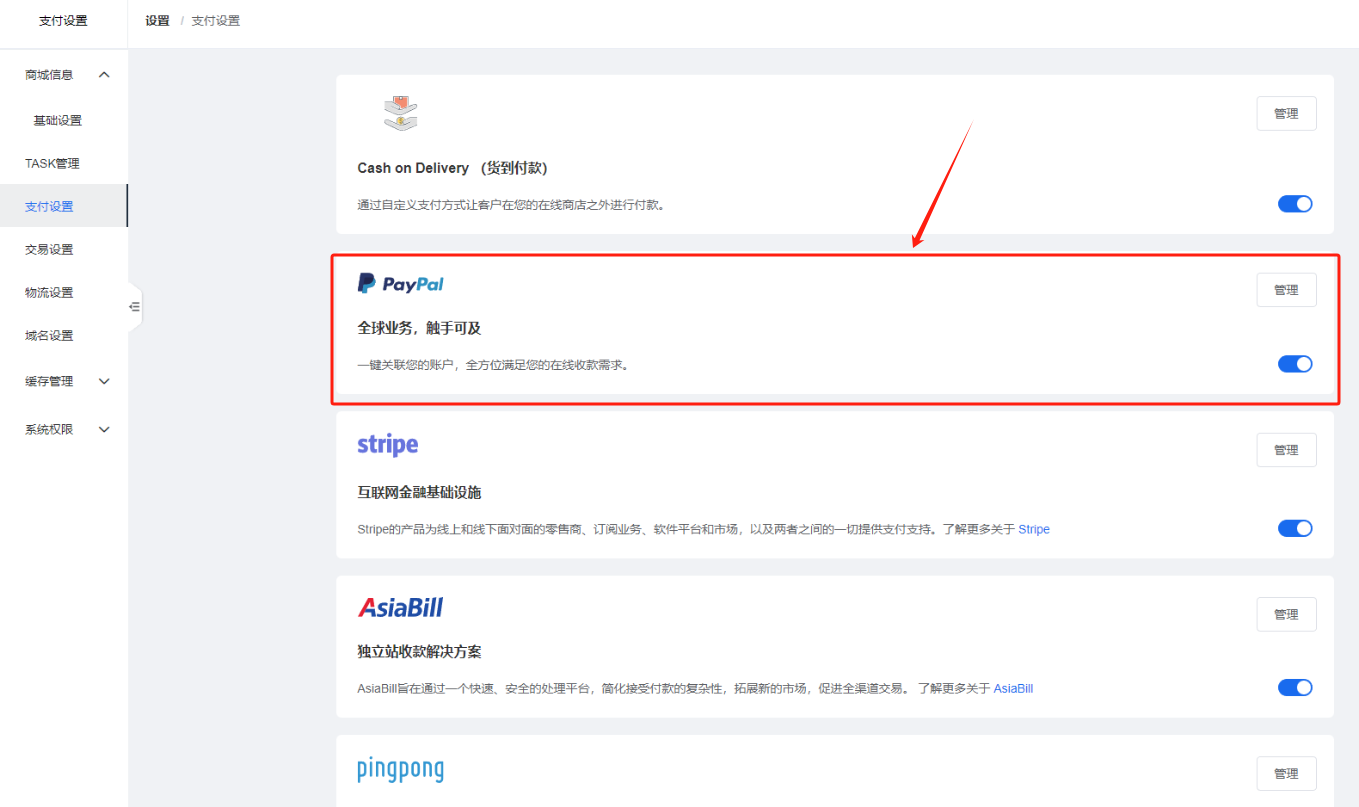Toggle the Cash on Delivery switch
The image size is (1359, 807).
point(1295,204)
